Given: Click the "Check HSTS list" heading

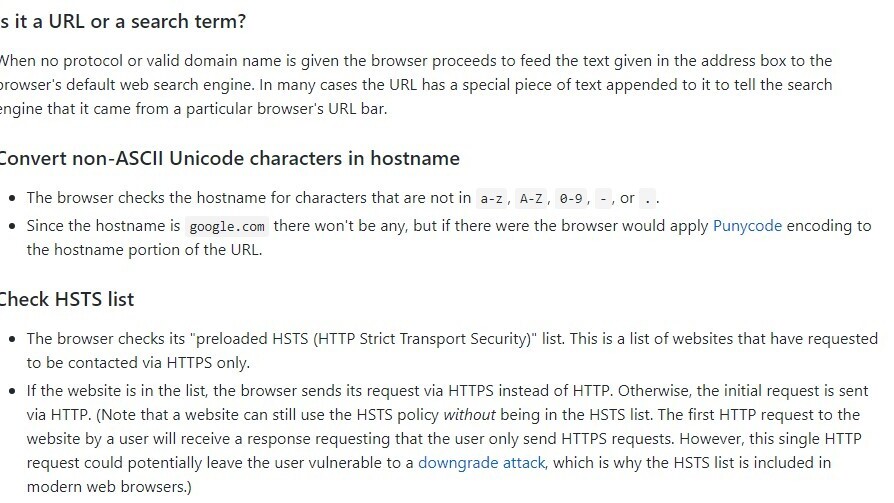Looking at the screenshot, I should pos(66,299).
